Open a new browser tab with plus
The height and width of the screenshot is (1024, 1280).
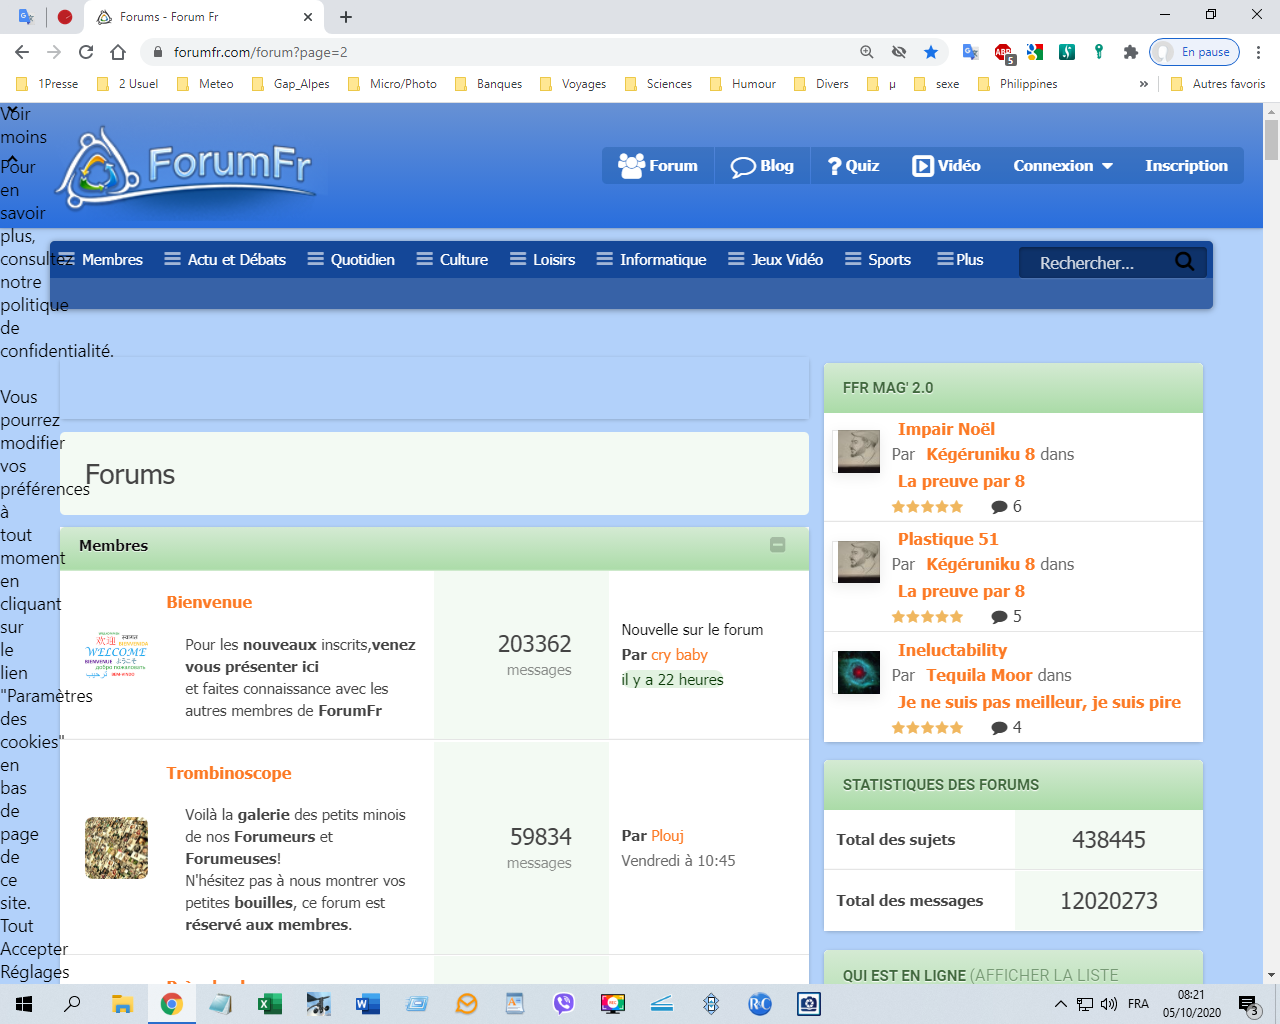(346, 17)
